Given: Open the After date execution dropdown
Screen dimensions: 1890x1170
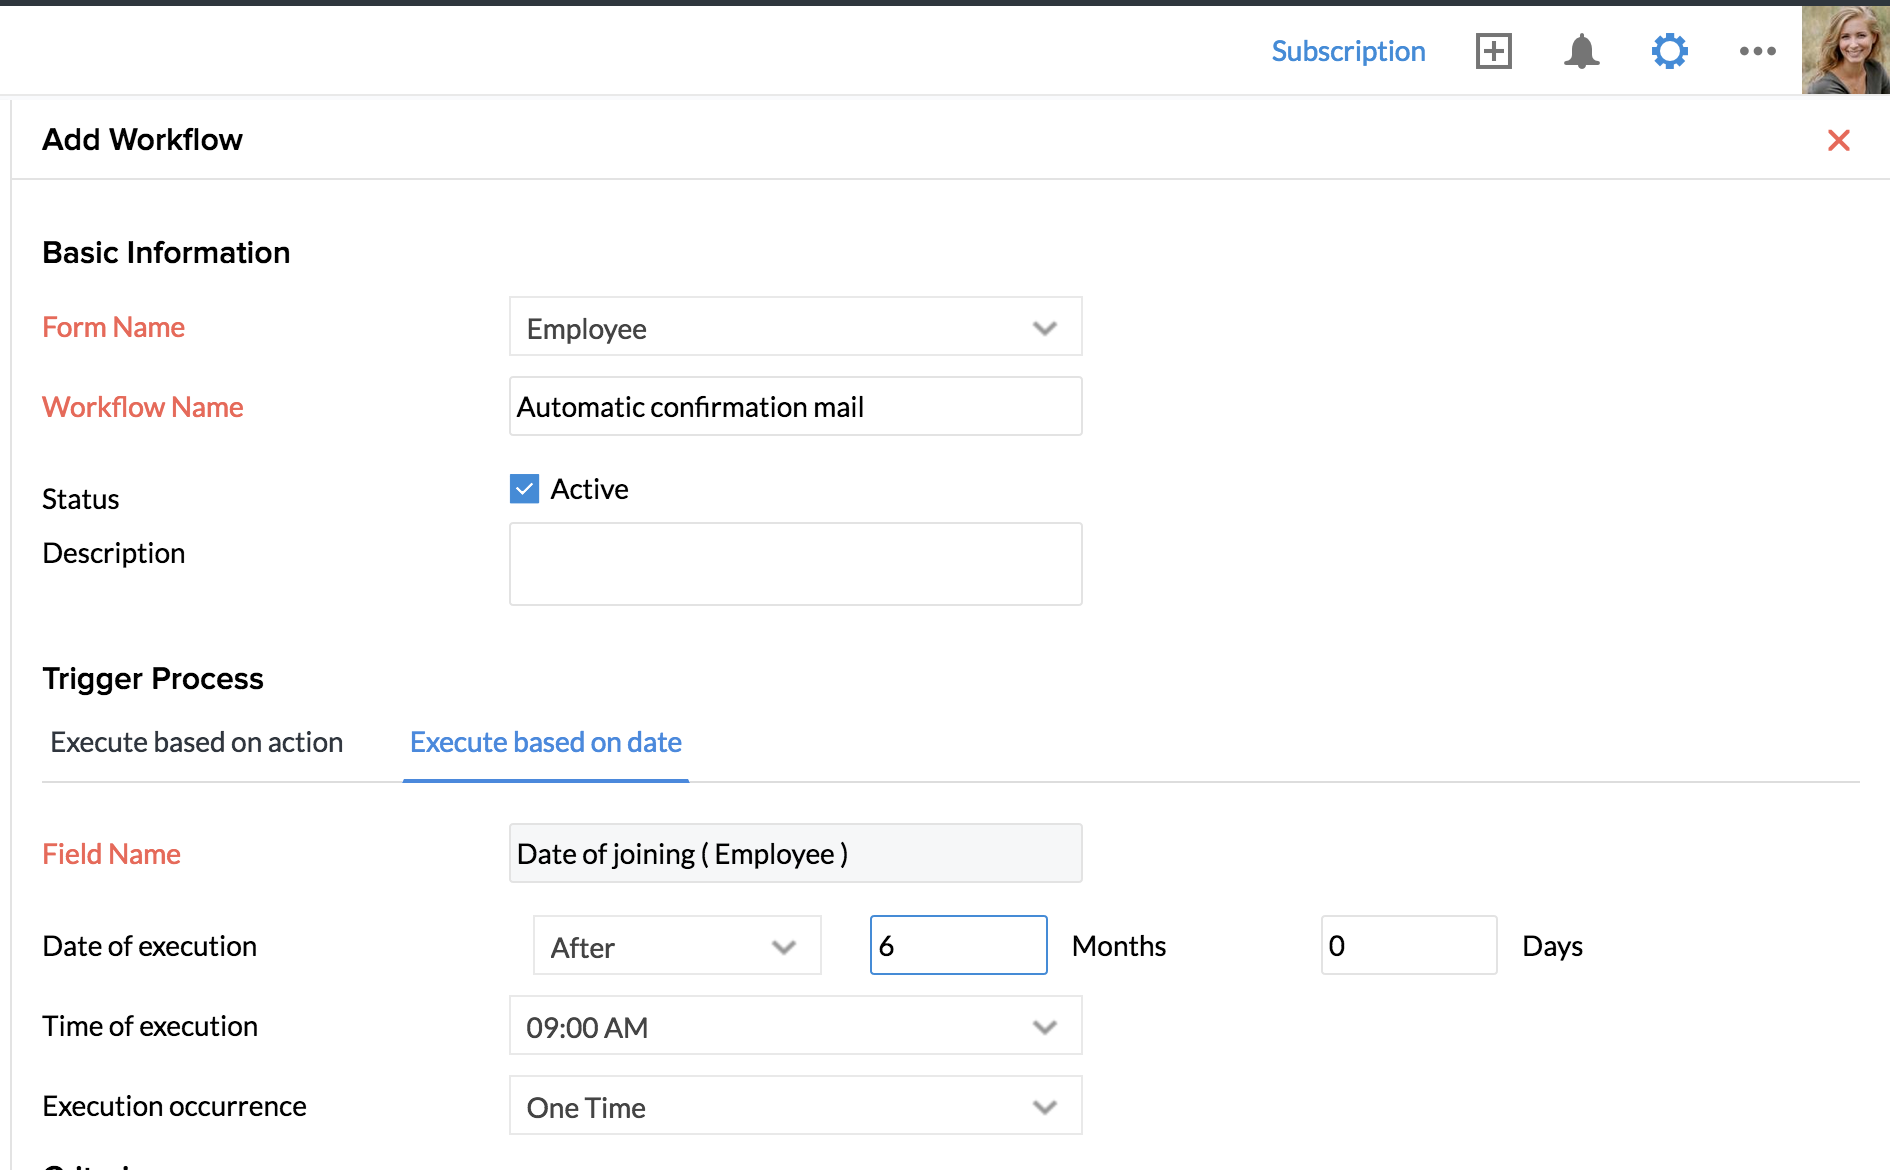Looking at the screenshot, I should click(x=677, y=946).
